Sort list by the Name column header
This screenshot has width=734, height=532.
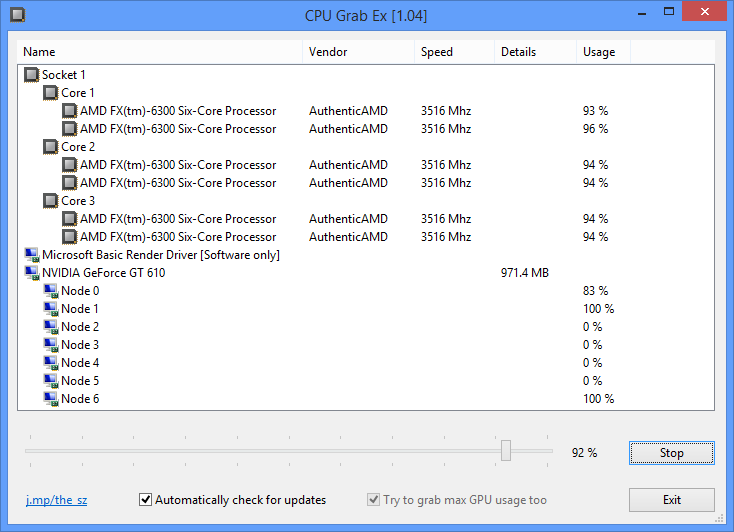[160, 52]
